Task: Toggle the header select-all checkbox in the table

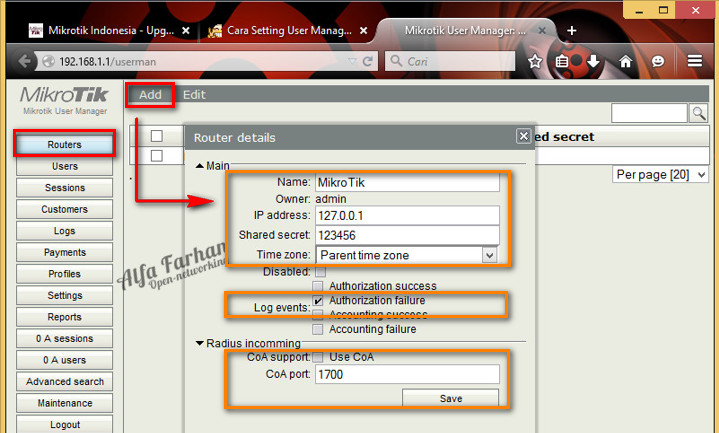Action: pyautogui.click(x=157, y=136)
